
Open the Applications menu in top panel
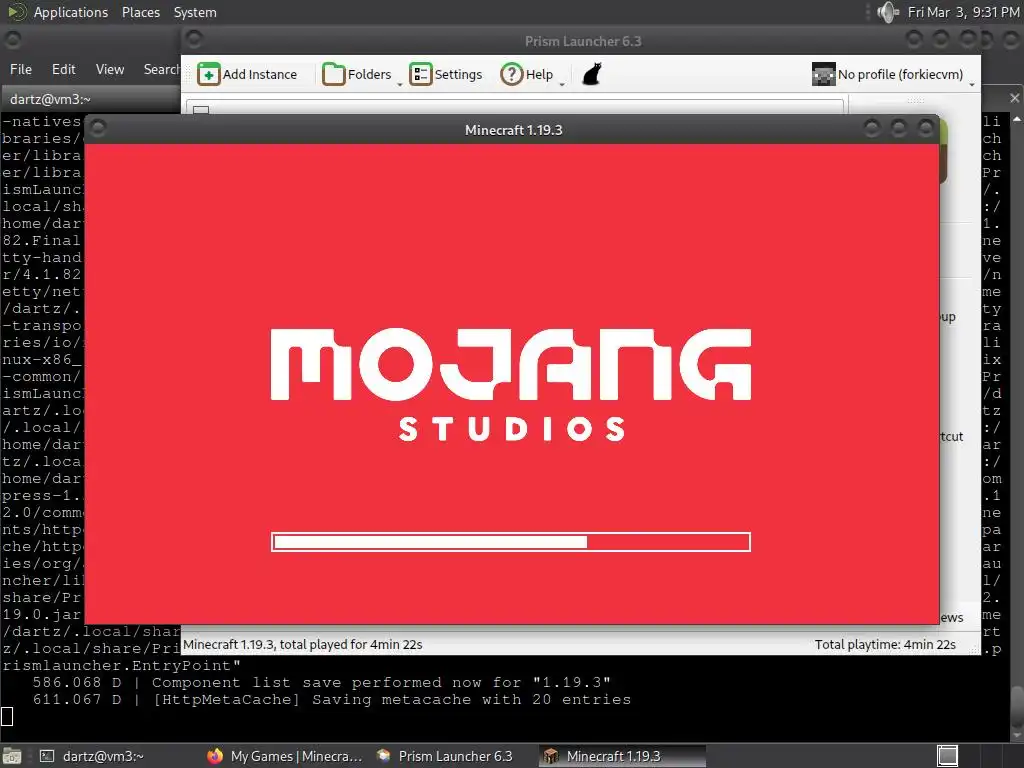[71, 12]
